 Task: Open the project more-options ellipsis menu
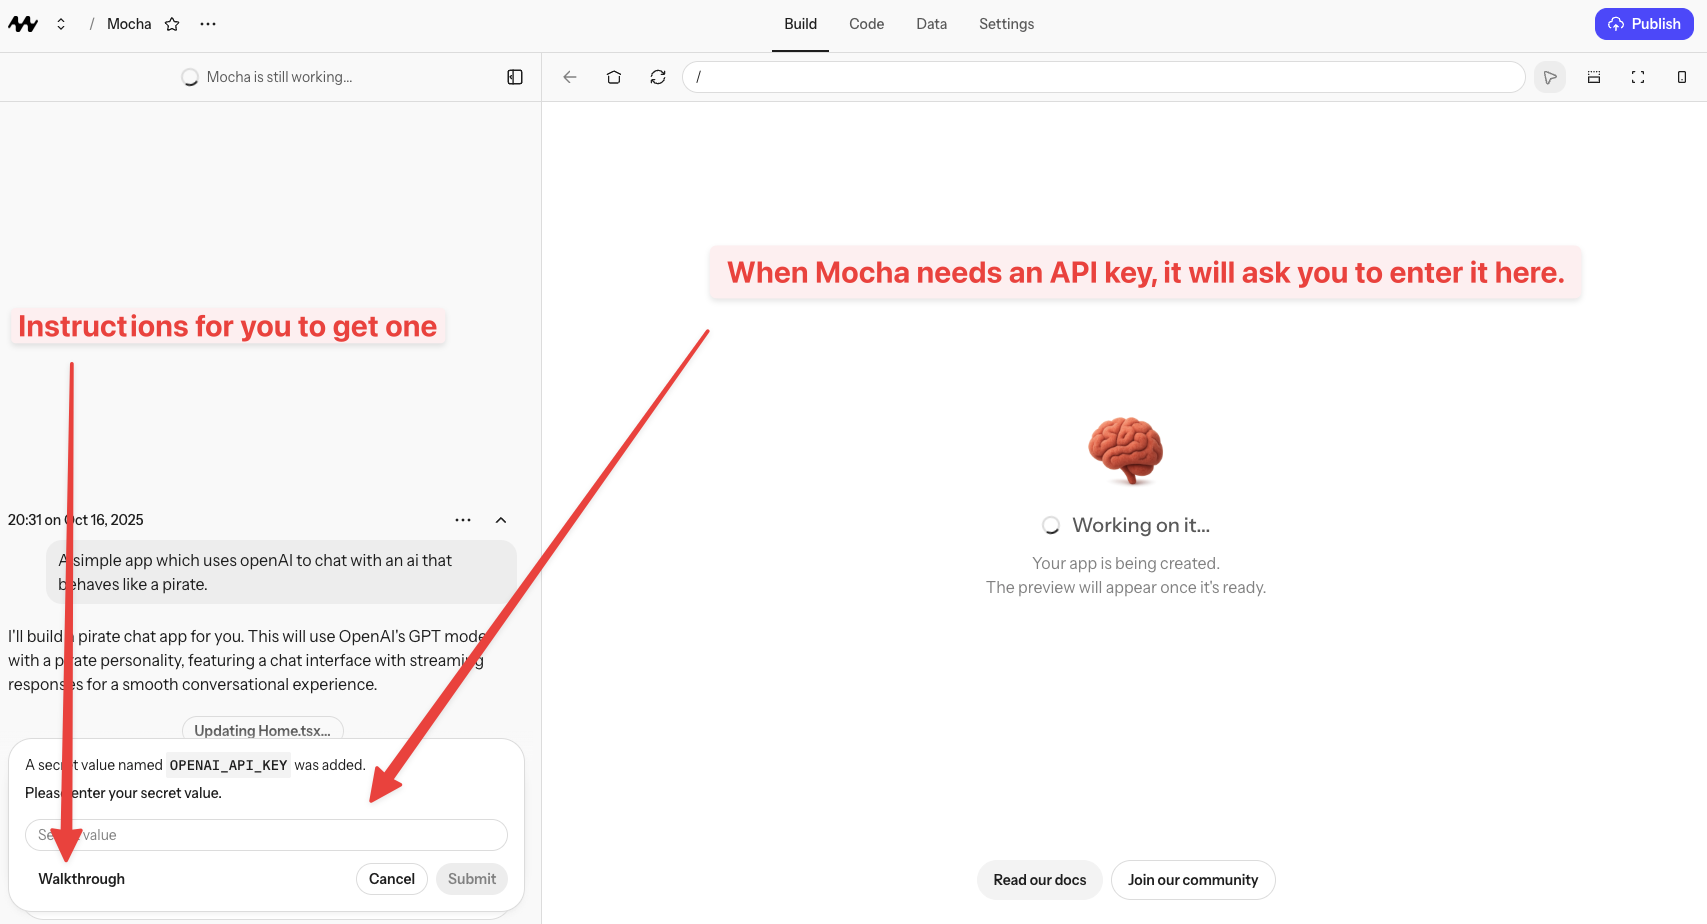[208, 24]
